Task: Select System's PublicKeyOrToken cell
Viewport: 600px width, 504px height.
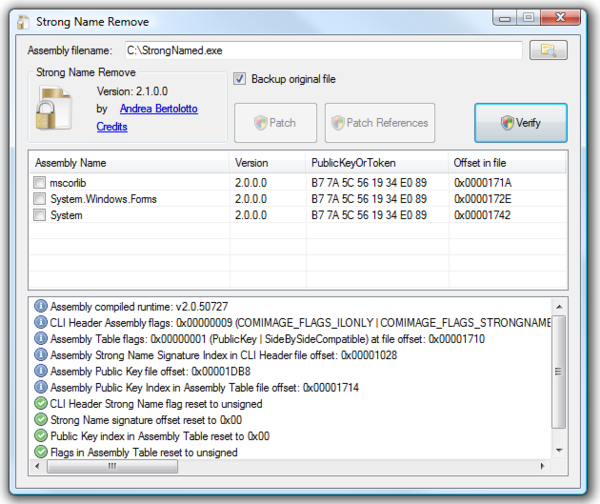Action: (369, 215)
